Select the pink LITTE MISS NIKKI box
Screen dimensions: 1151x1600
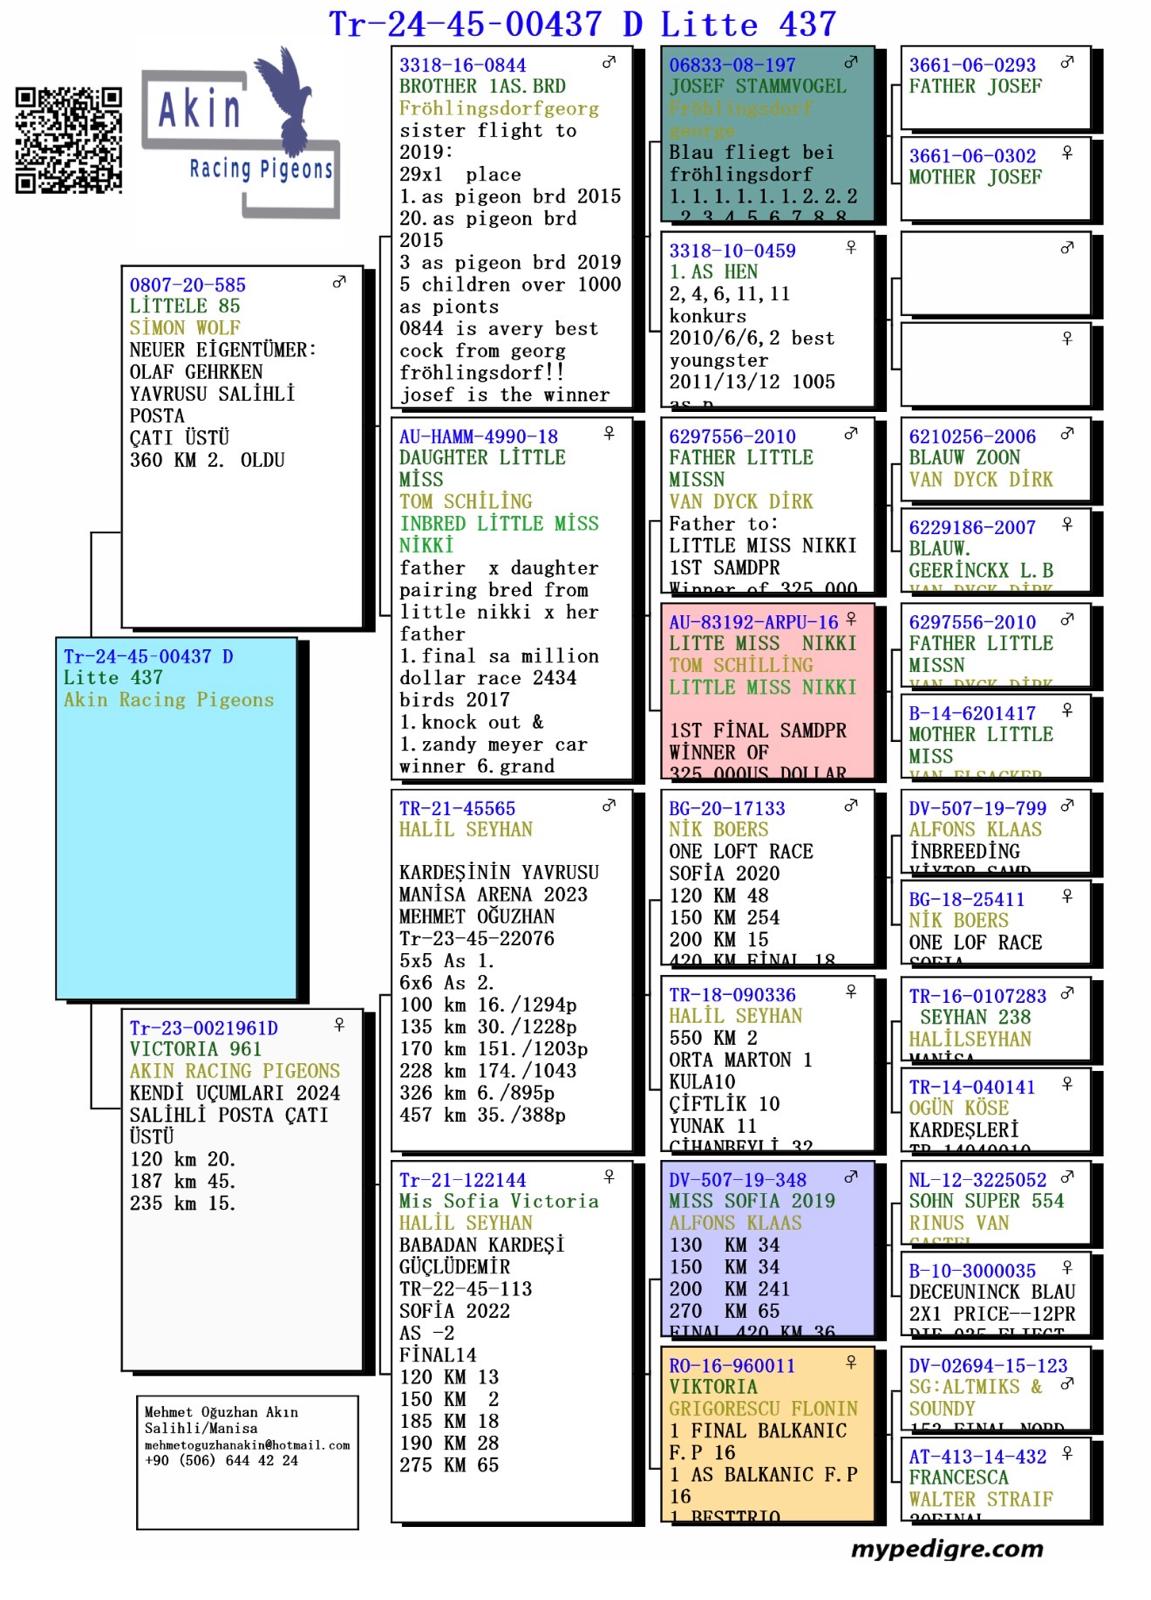[766, 692]
